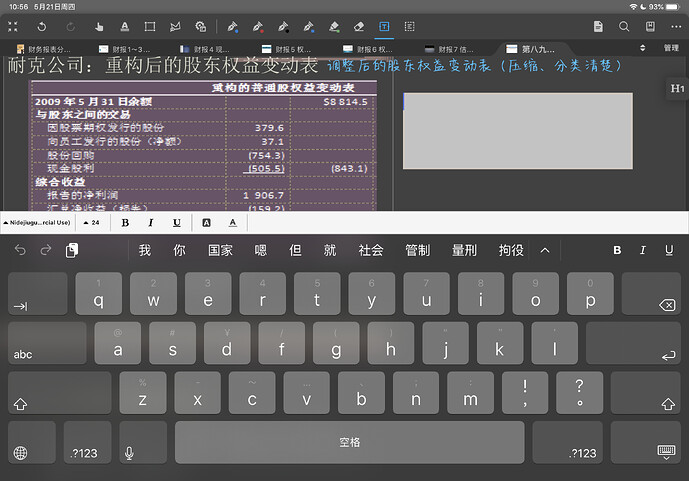Screen dimensions: 689x481
Task: Toggle the active text box tool
Action: pyautogui.click(x=384, y=27)
